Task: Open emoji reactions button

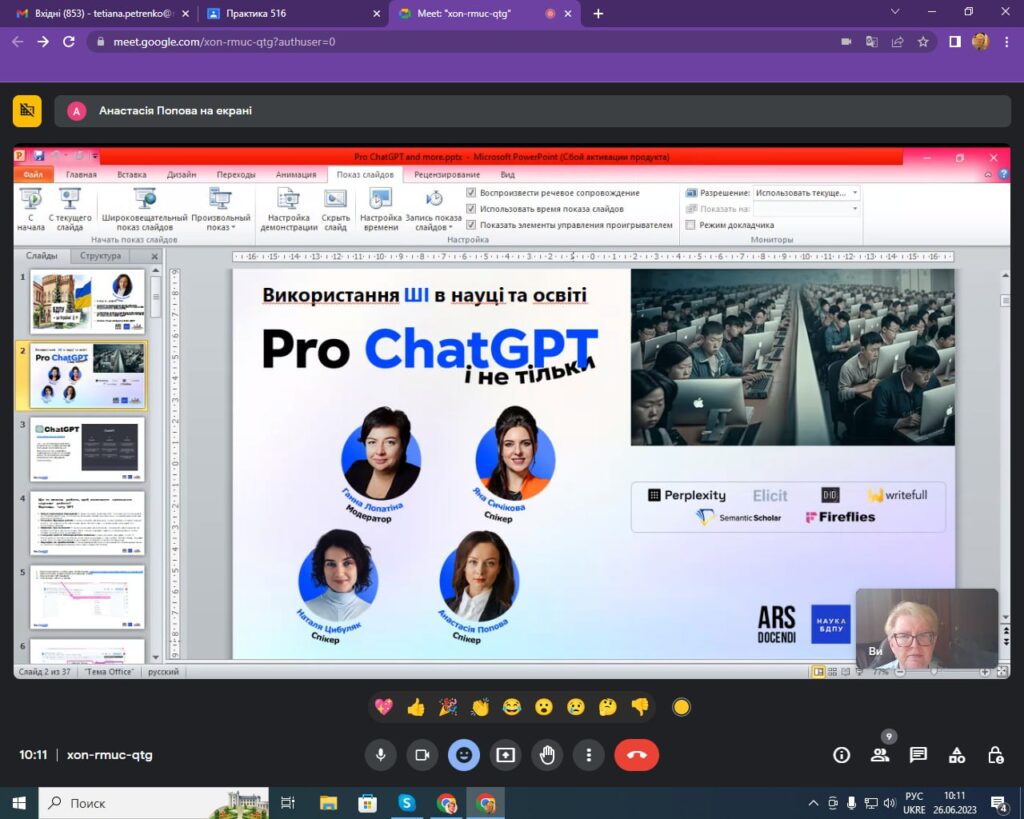Action: [463, 755]
